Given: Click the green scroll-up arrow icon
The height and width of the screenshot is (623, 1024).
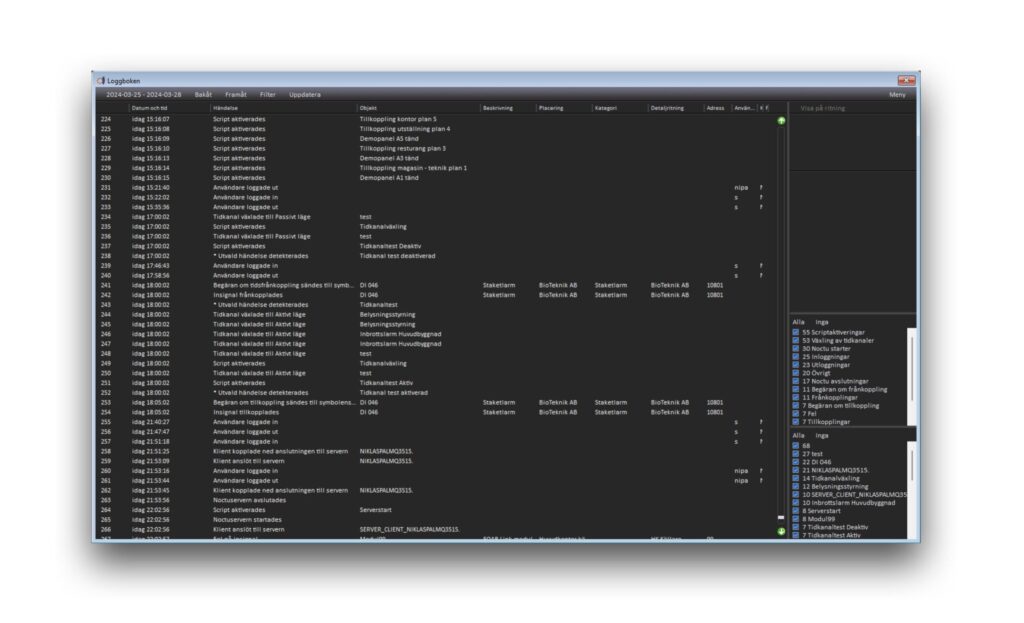Looking at the screenshot, I should tap(781, 121).
